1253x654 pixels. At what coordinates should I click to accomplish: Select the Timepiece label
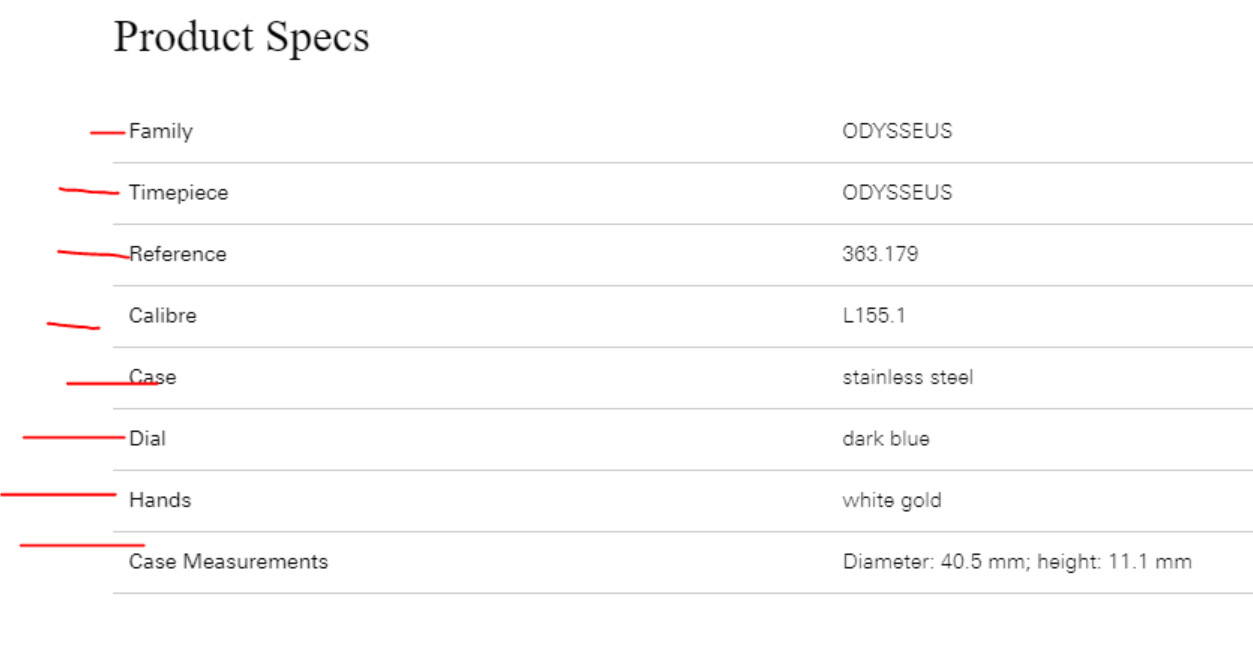point(178,193)
